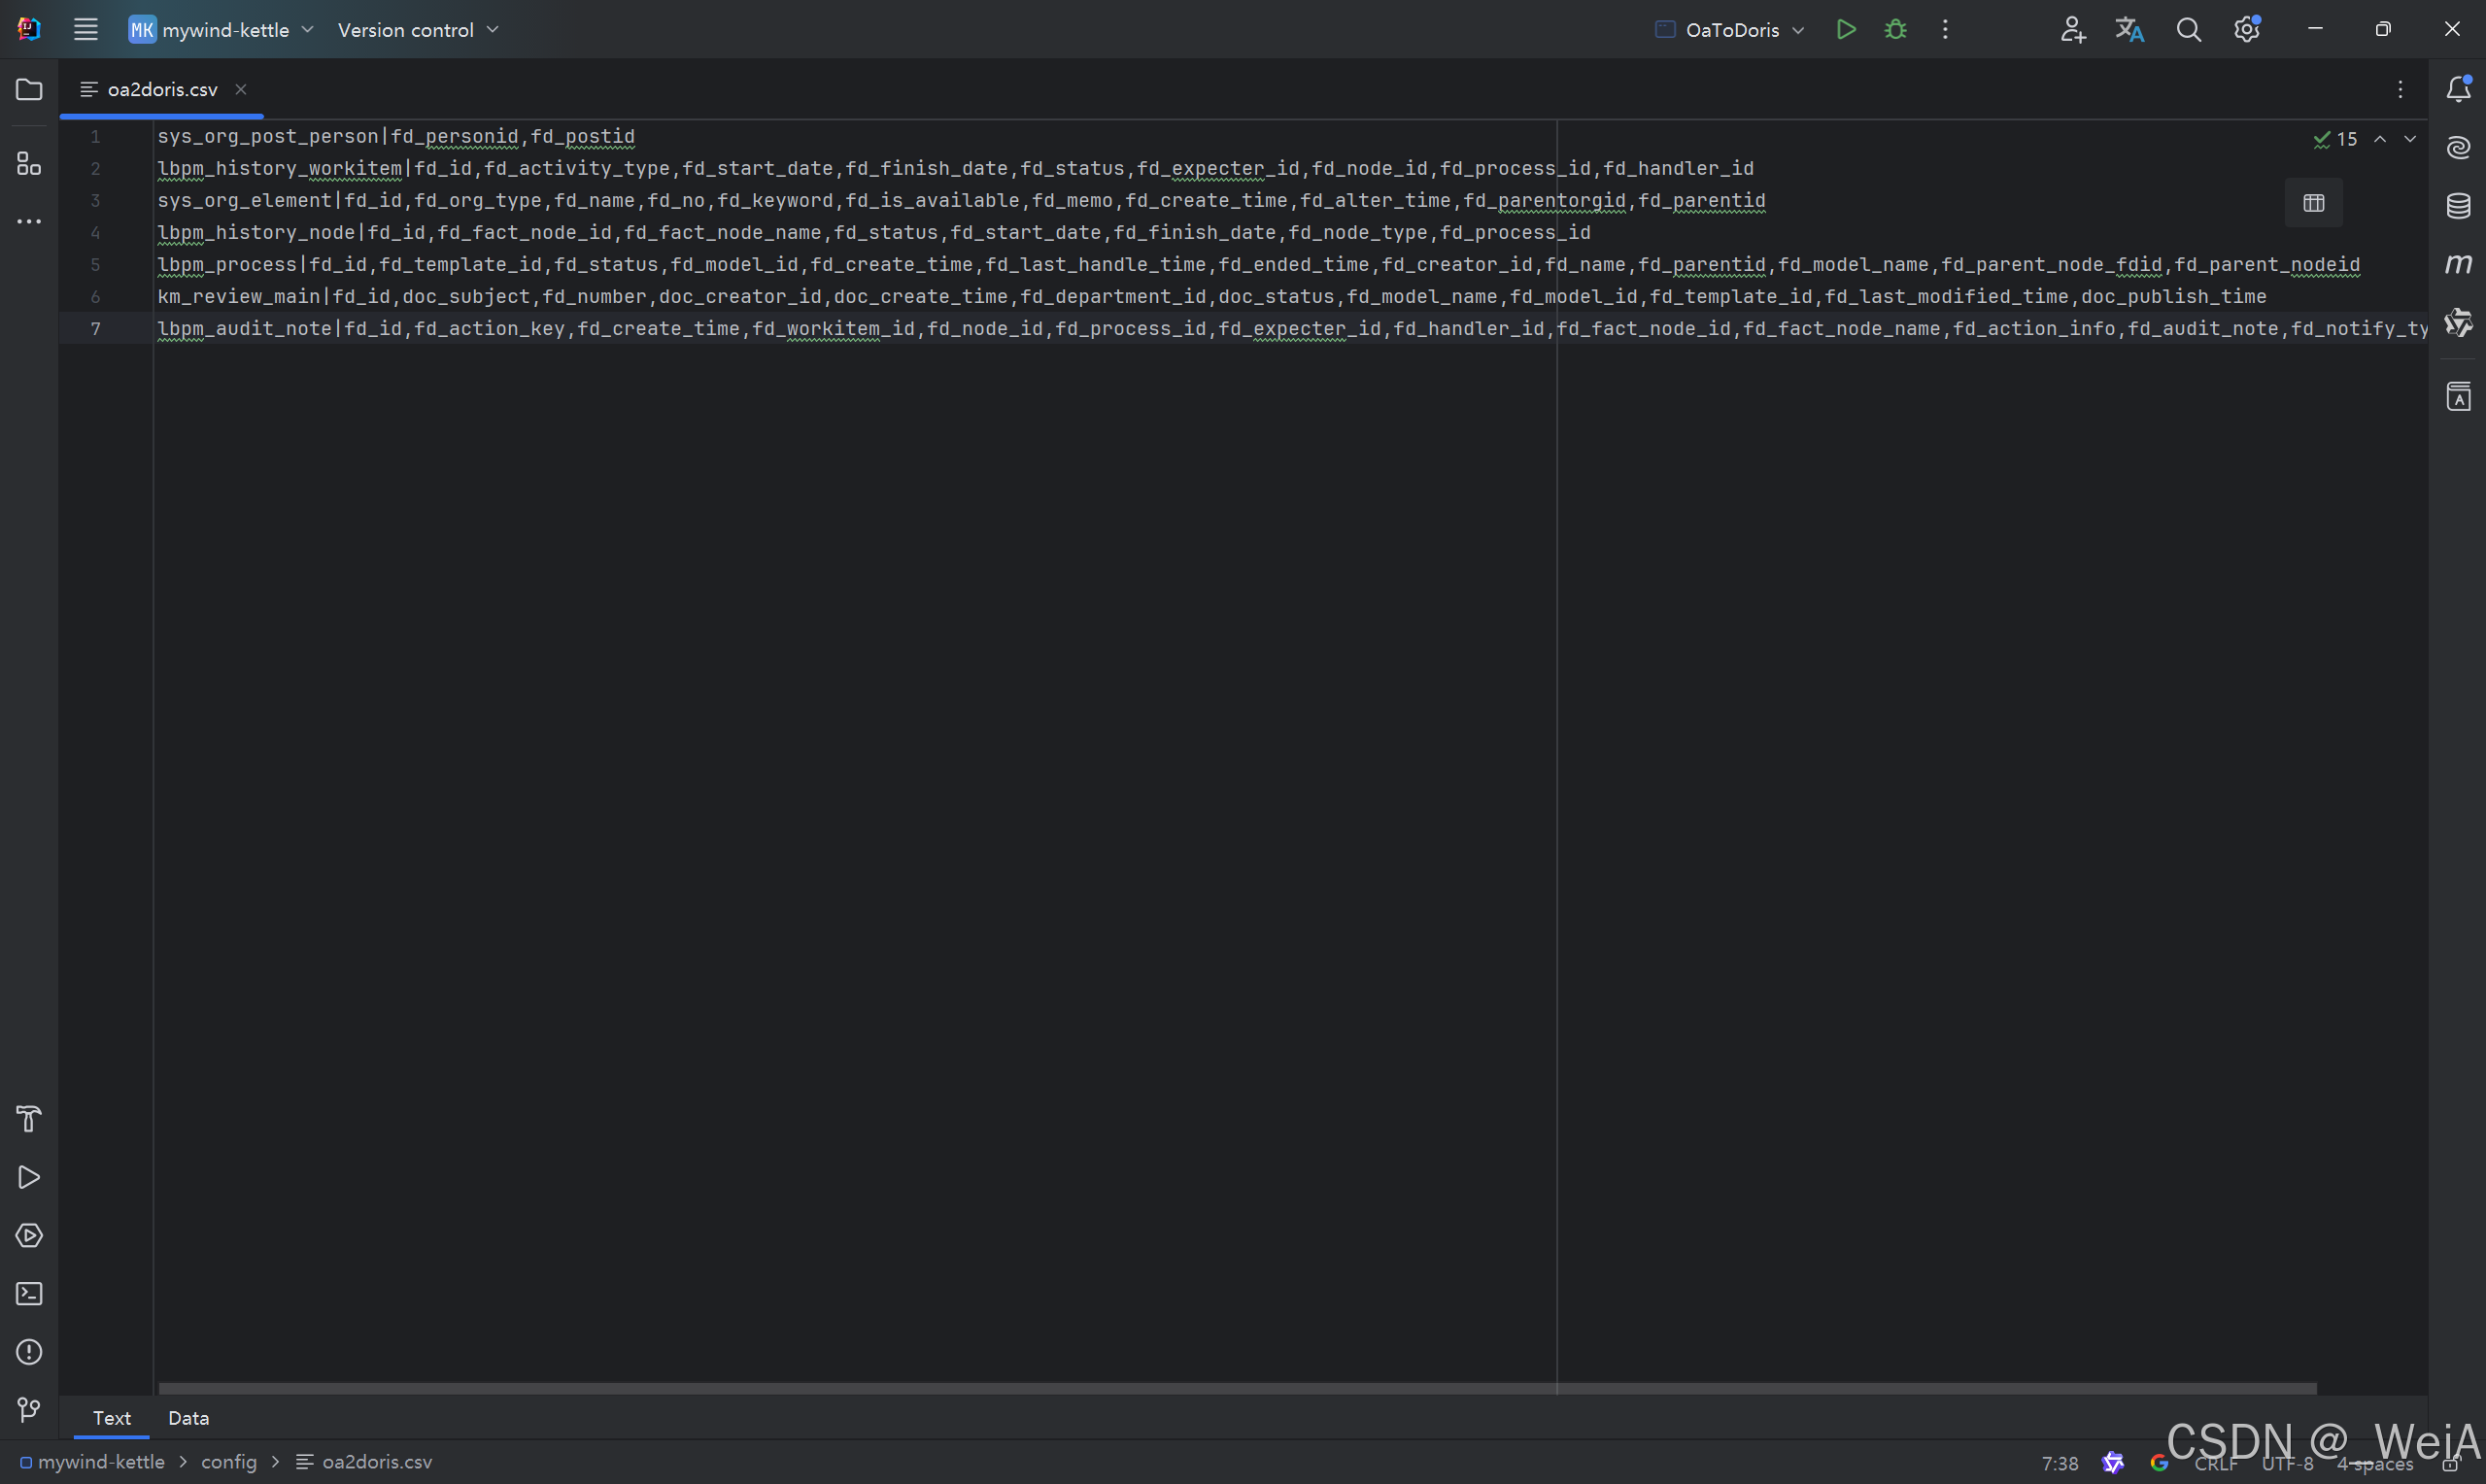
Task: Open the Terminal tool window
Action: coord(29,1294)
